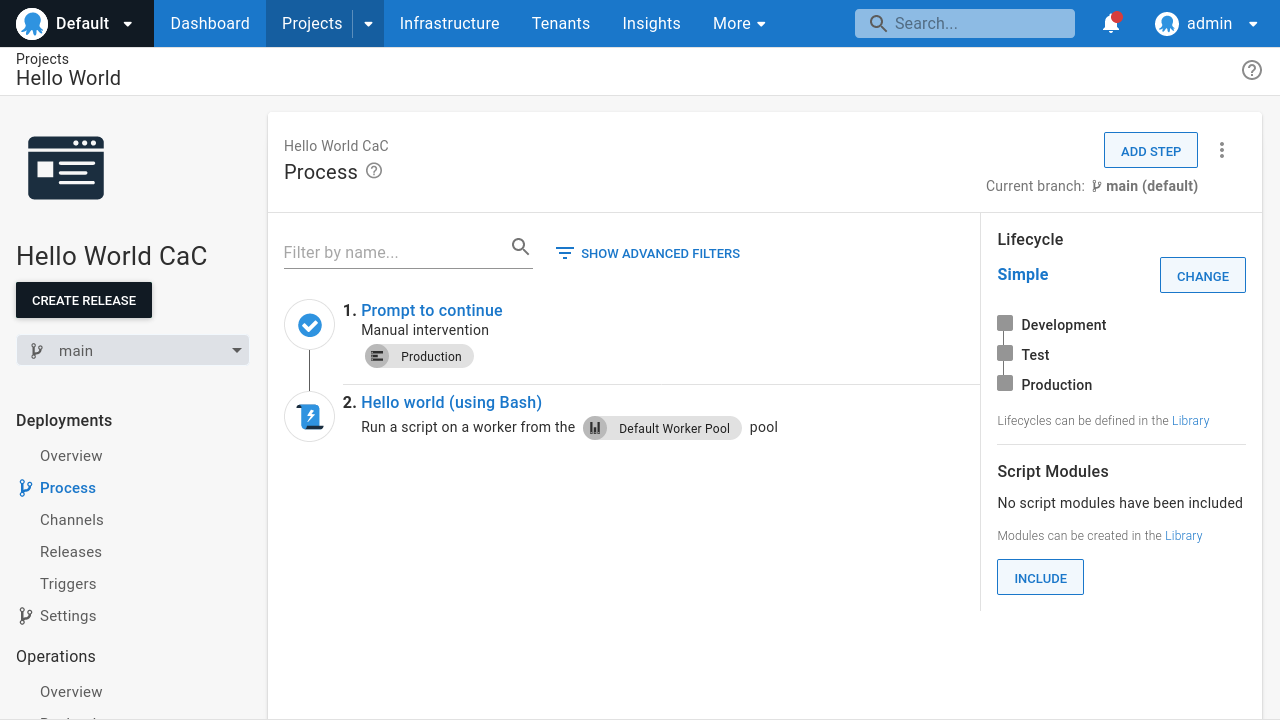Viewport: 1280px width, 720px height.
Task: Check the Production environment box
Action: [x=1004, y=384]
